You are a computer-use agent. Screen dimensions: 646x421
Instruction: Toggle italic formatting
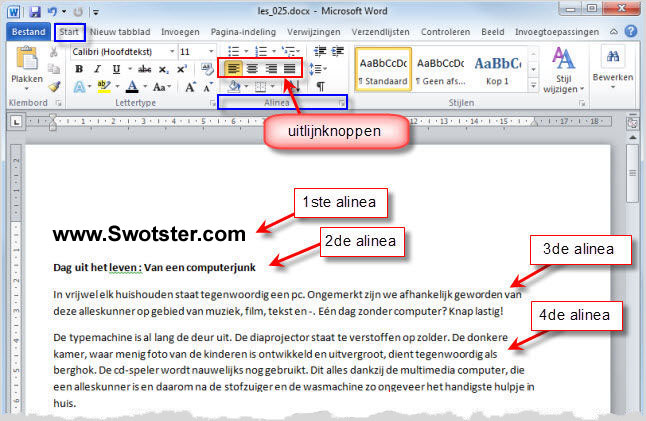click(x=97, y=69)
